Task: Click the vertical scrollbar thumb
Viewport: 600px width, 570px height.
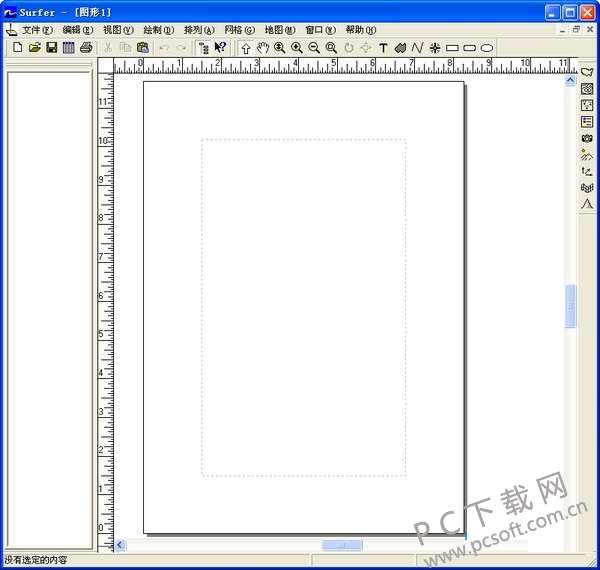Action: pos(571,306)
